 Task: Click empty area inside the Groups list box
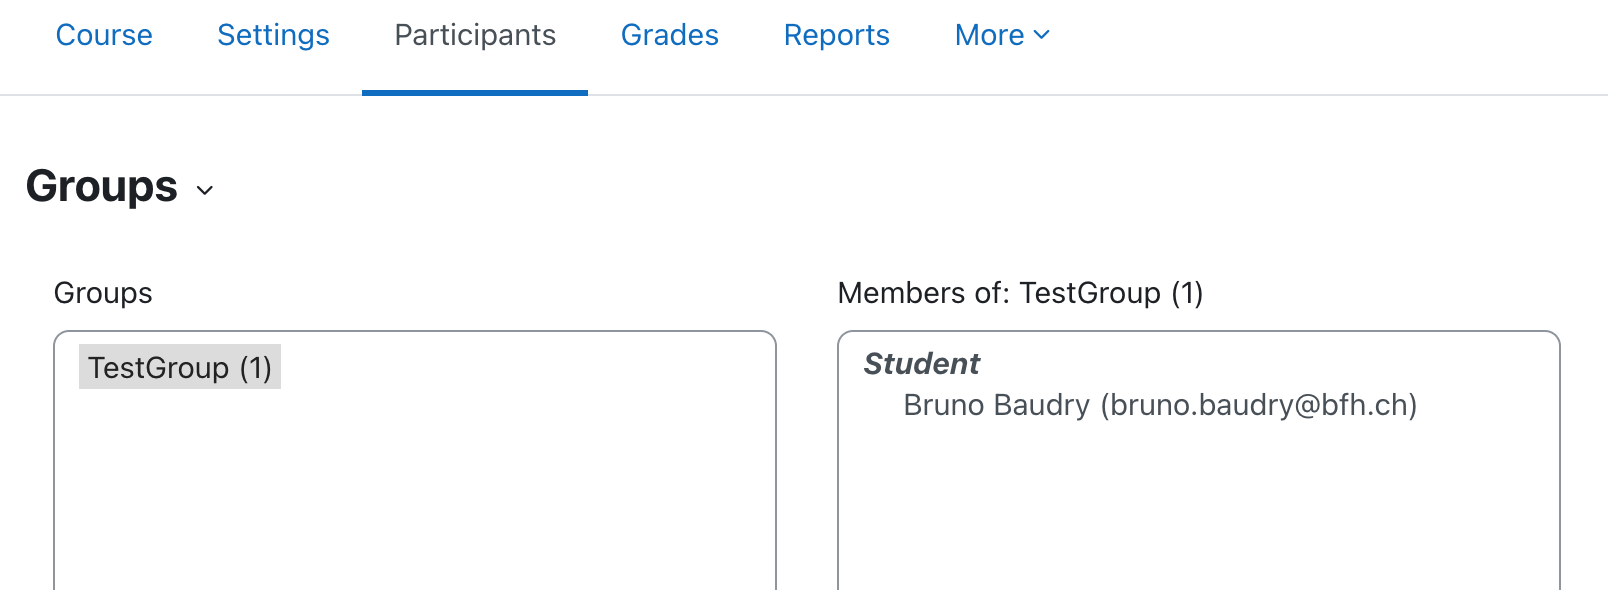pos(415,490)
